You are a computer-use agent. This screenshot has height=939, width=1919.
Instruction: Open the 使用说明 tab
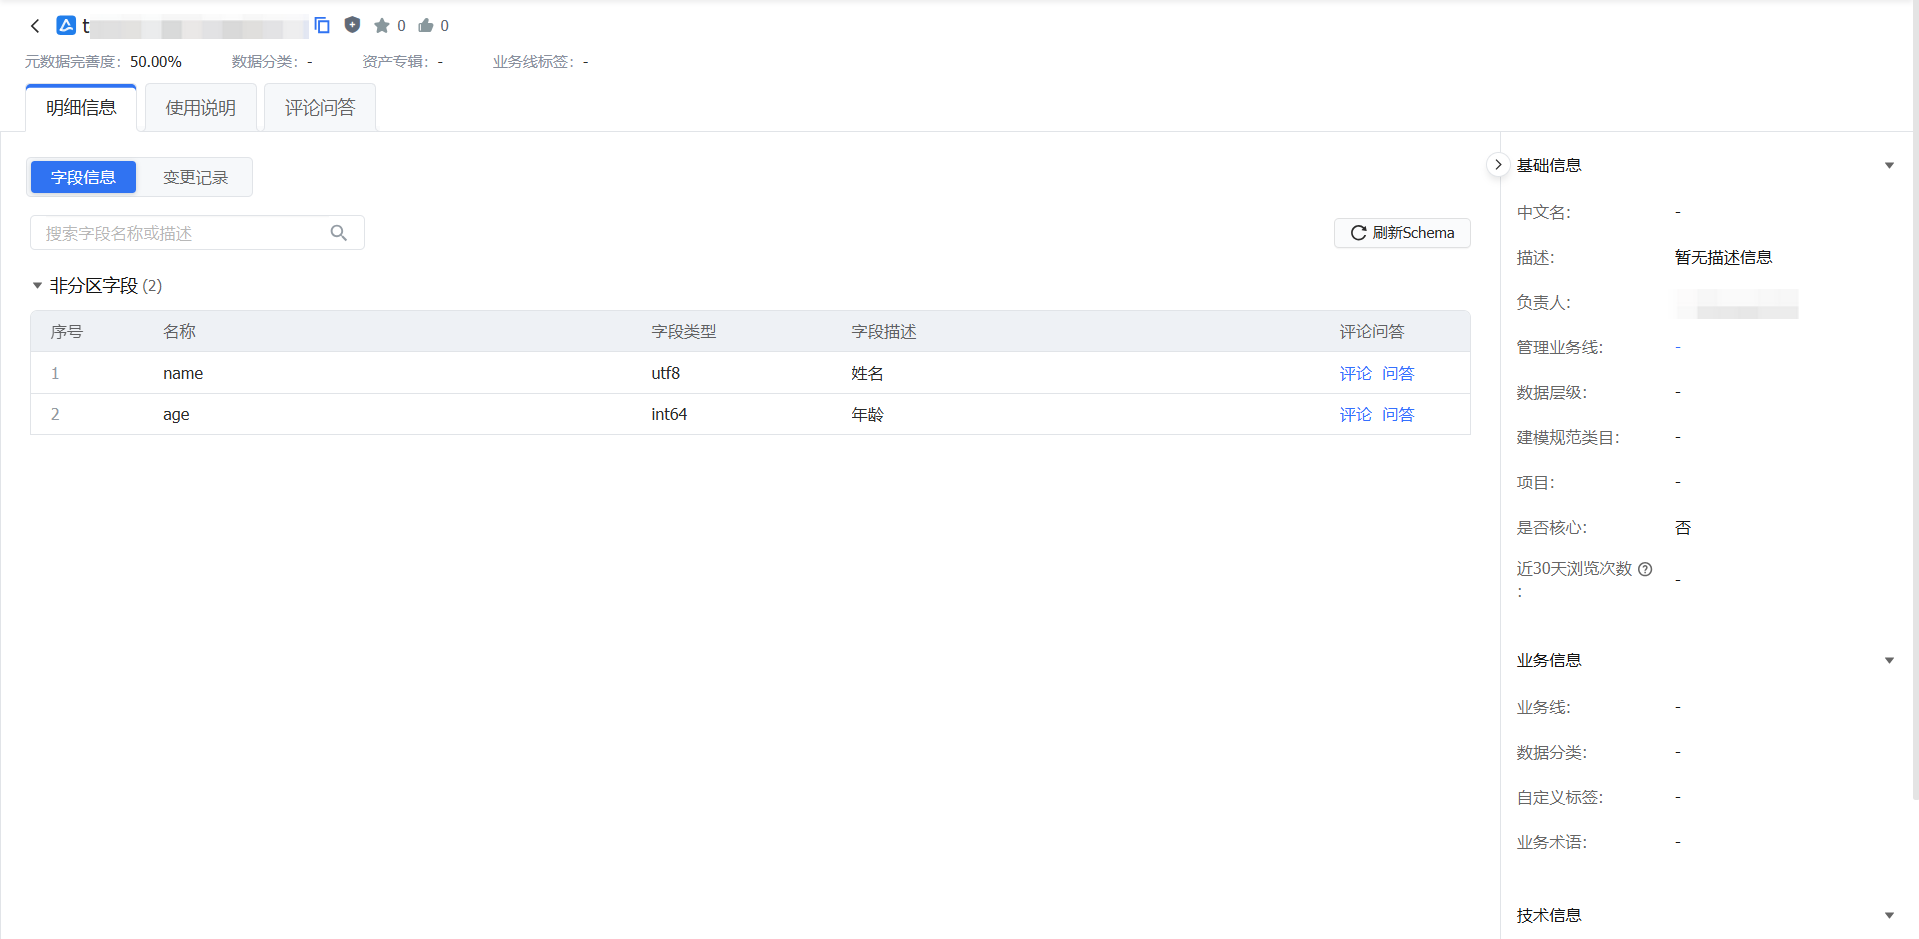pyautogui.click(x=201, y=108)
